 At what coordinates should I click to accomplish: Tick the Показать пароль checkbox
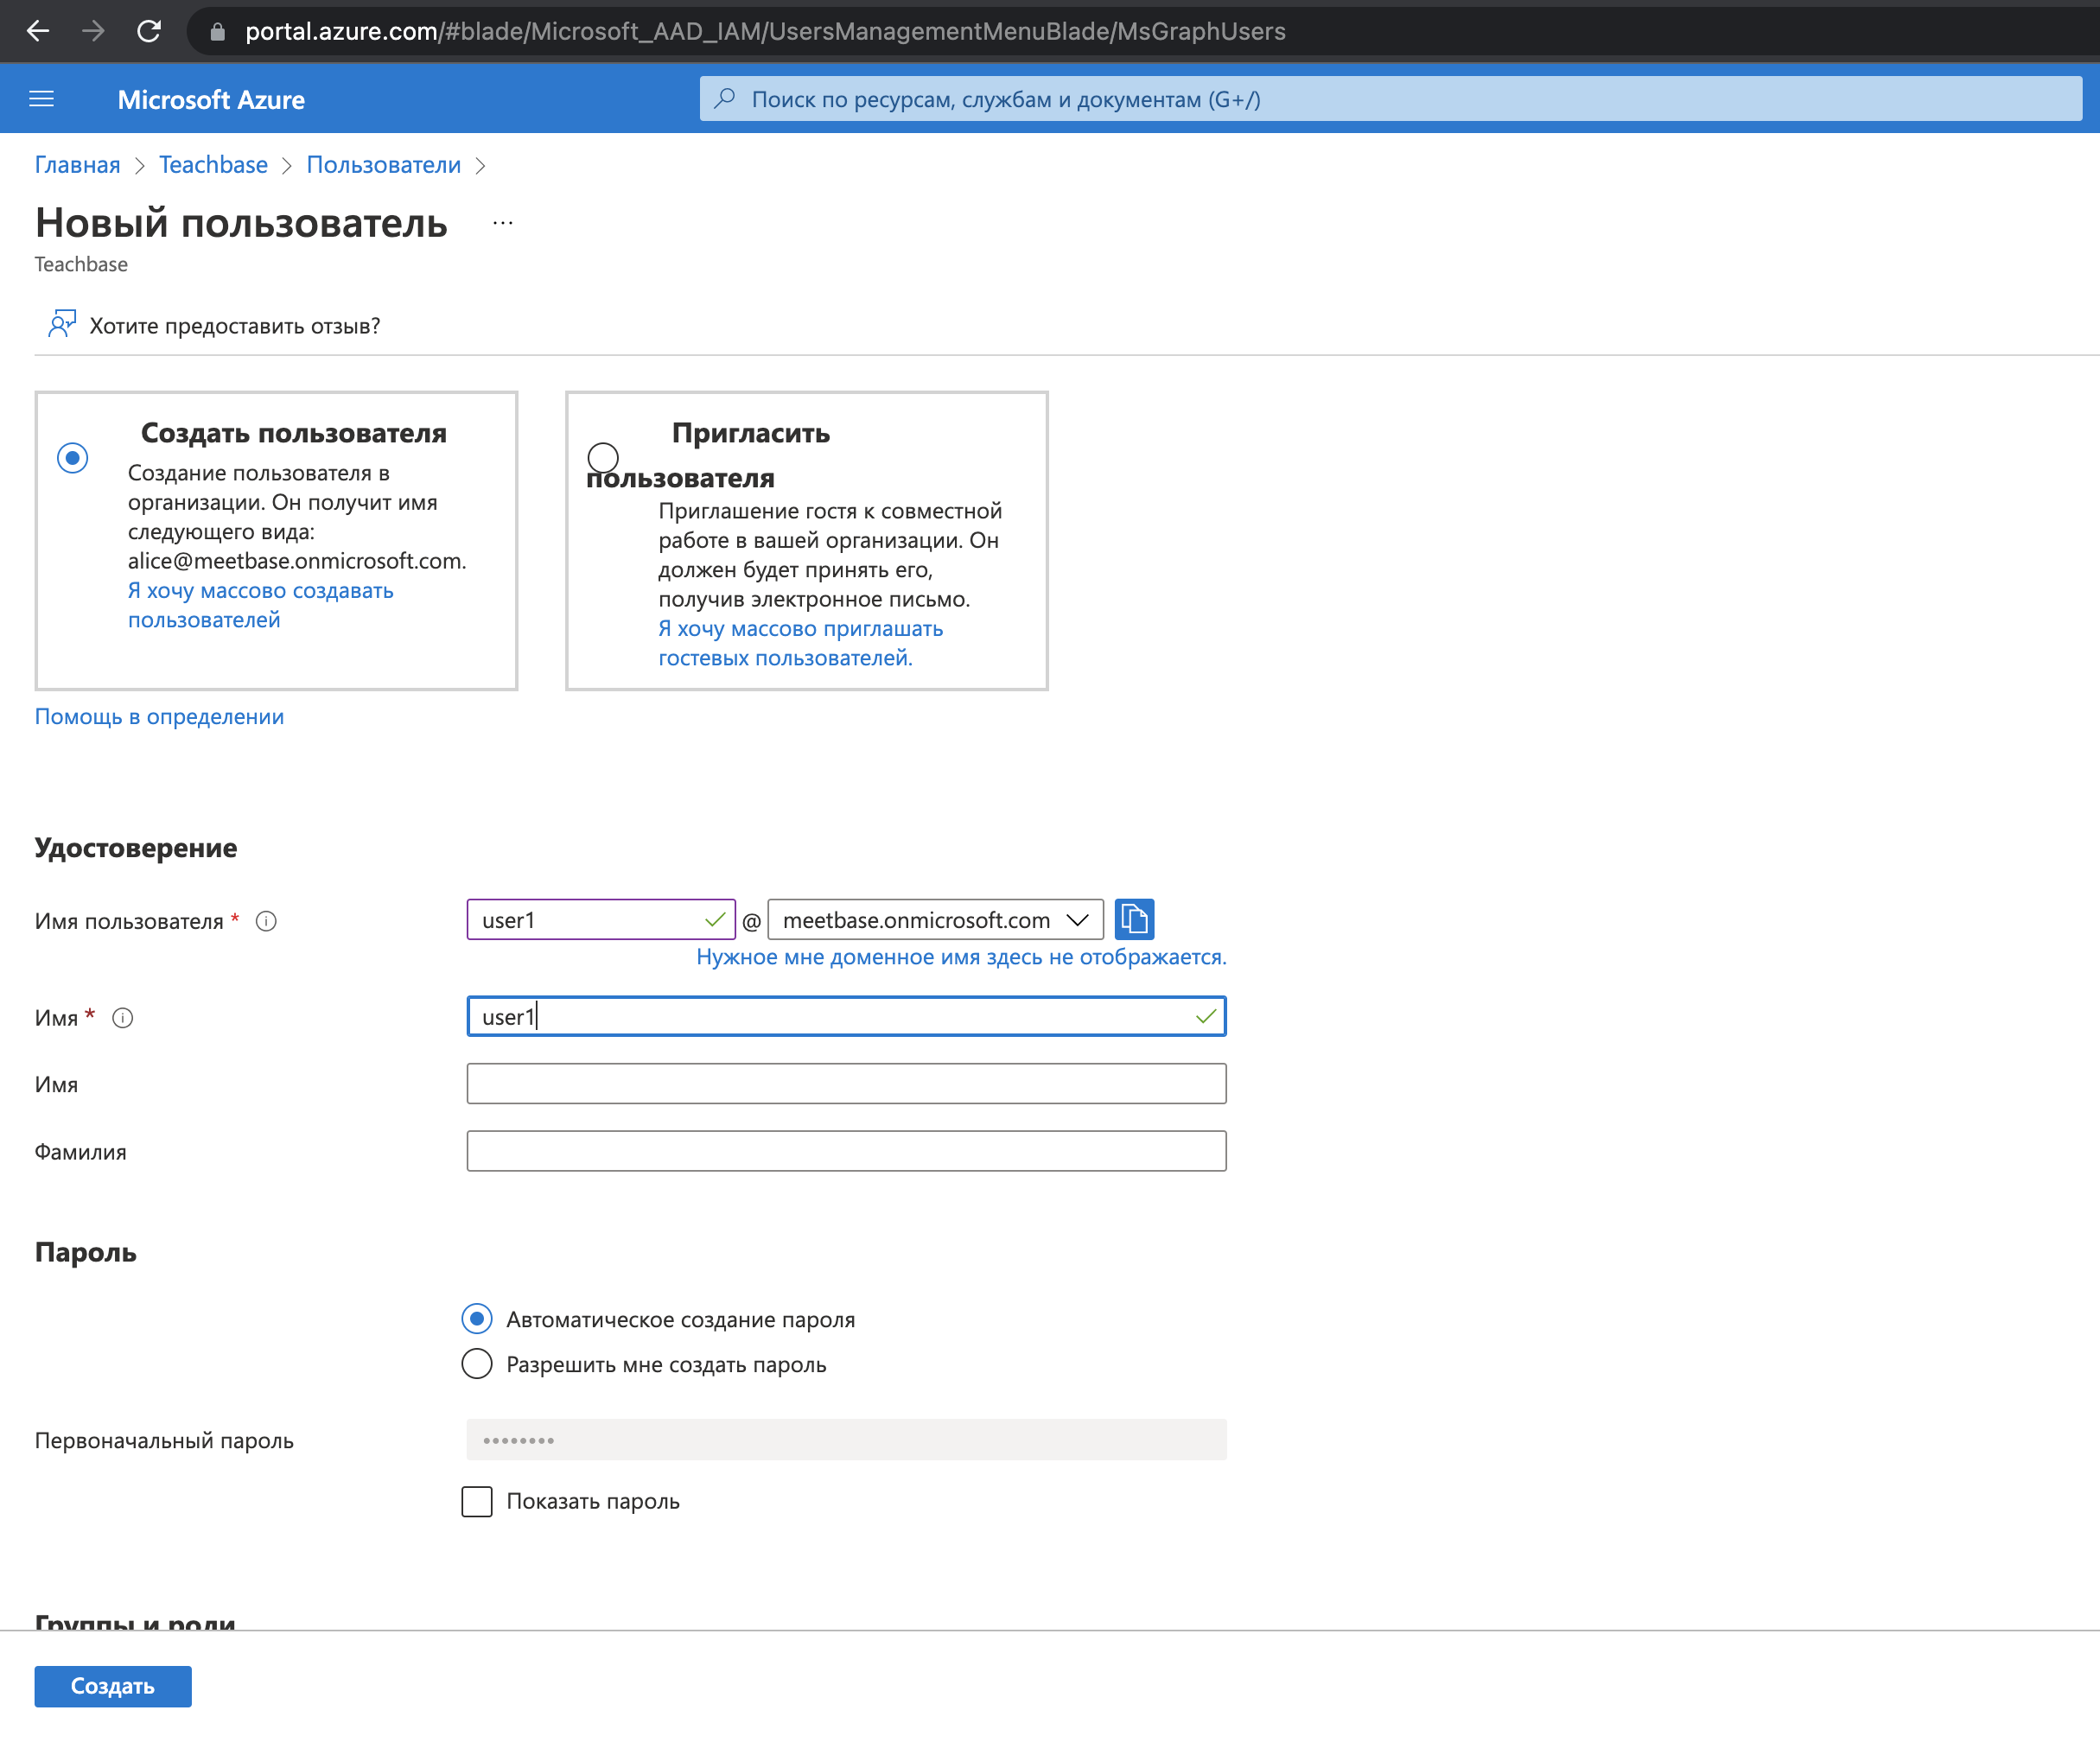click(x=477, y=1501)
